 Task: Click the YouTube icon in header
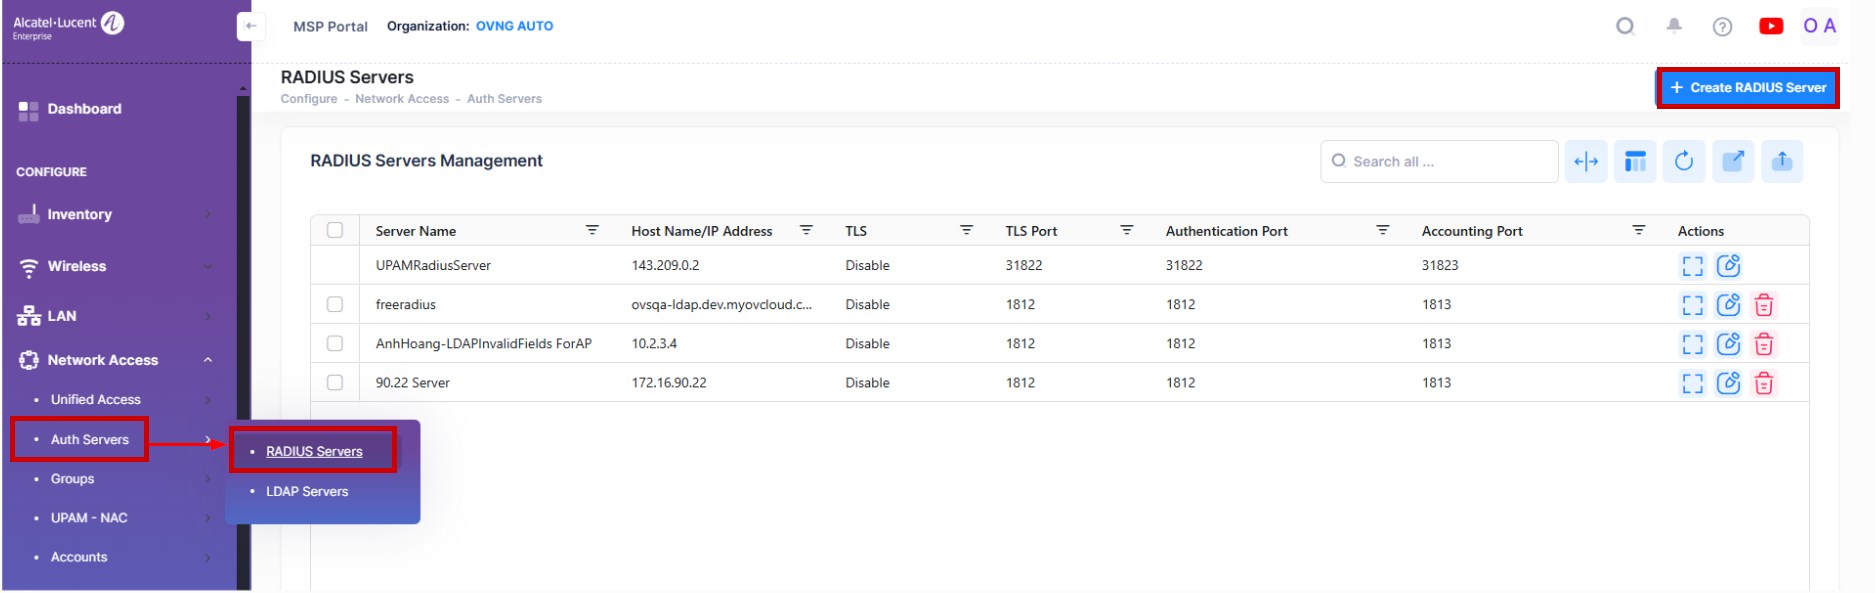coord(1770,26)
